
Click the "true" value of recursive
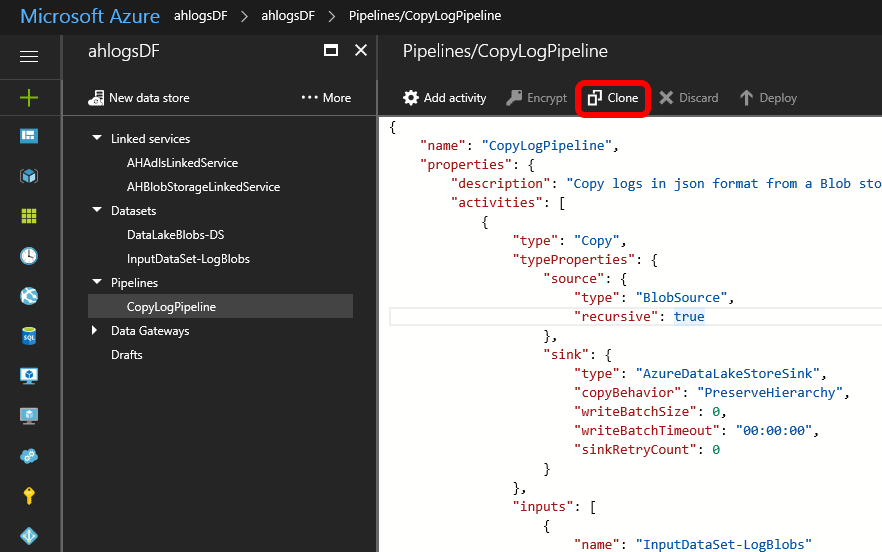click(x=689, y=317)
